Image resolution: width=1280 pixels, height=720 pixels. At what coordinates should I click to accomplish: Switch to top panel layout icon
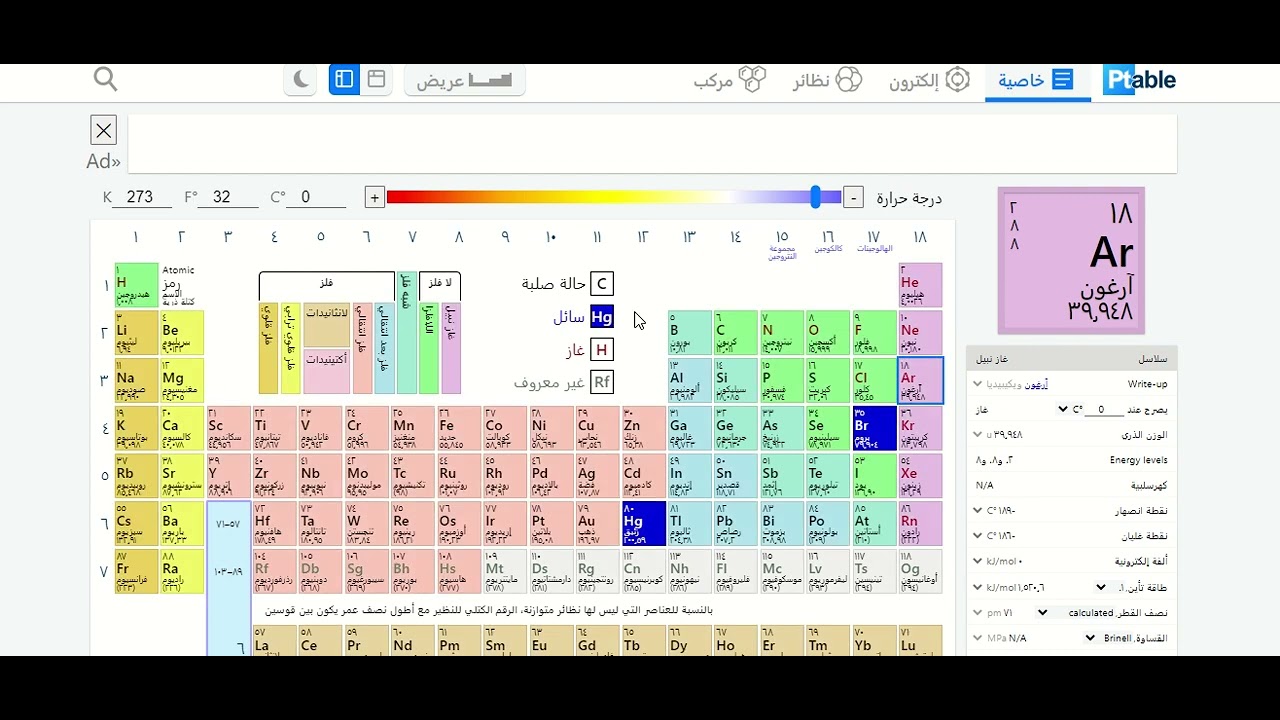coord(377,79)
